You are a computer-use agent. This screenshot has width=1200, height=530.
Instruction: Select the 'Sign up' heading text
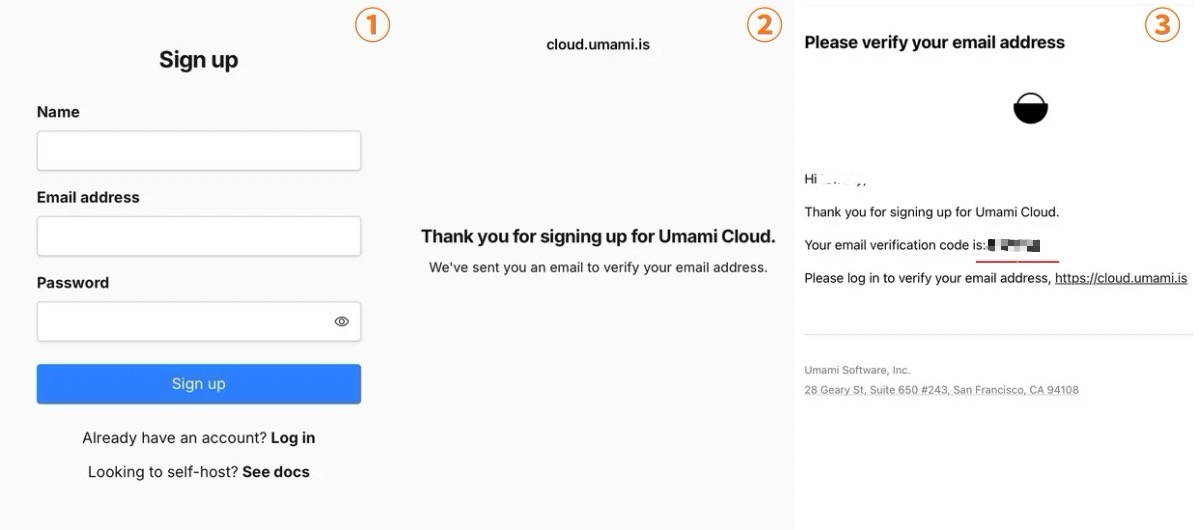tap(199, 60)
